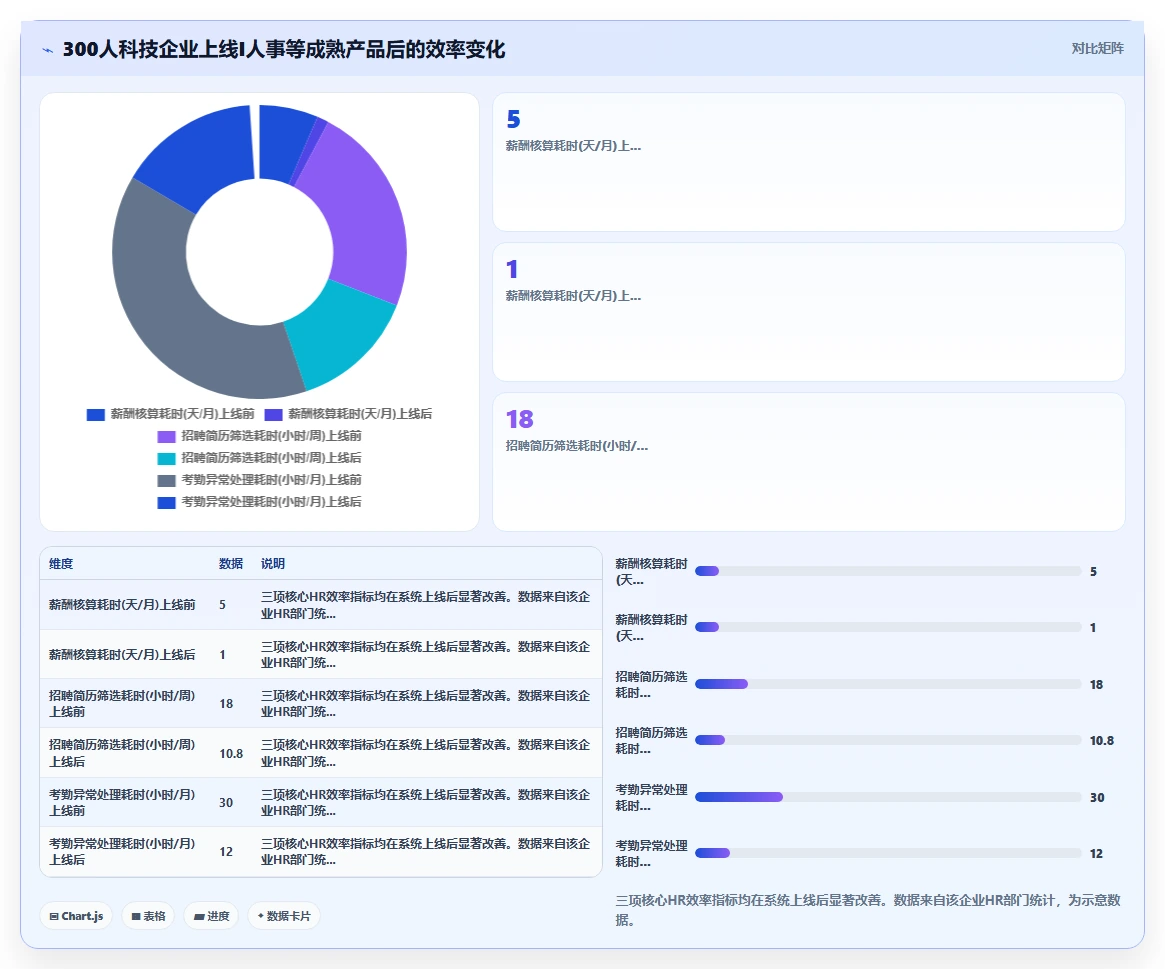The image size is (1165, 969).
Task: Open the data card showing value 18
Action: coord(808,462)
